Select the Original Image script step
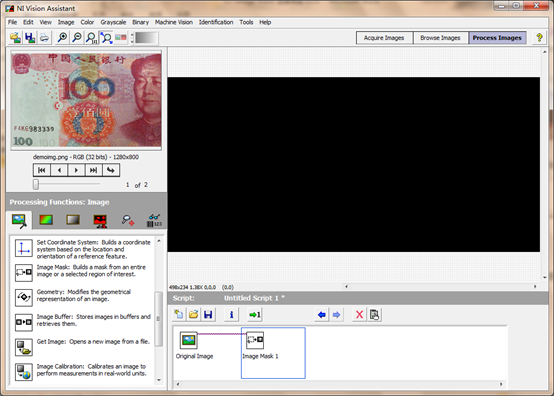The image size is (554, 396). [194, 345]
